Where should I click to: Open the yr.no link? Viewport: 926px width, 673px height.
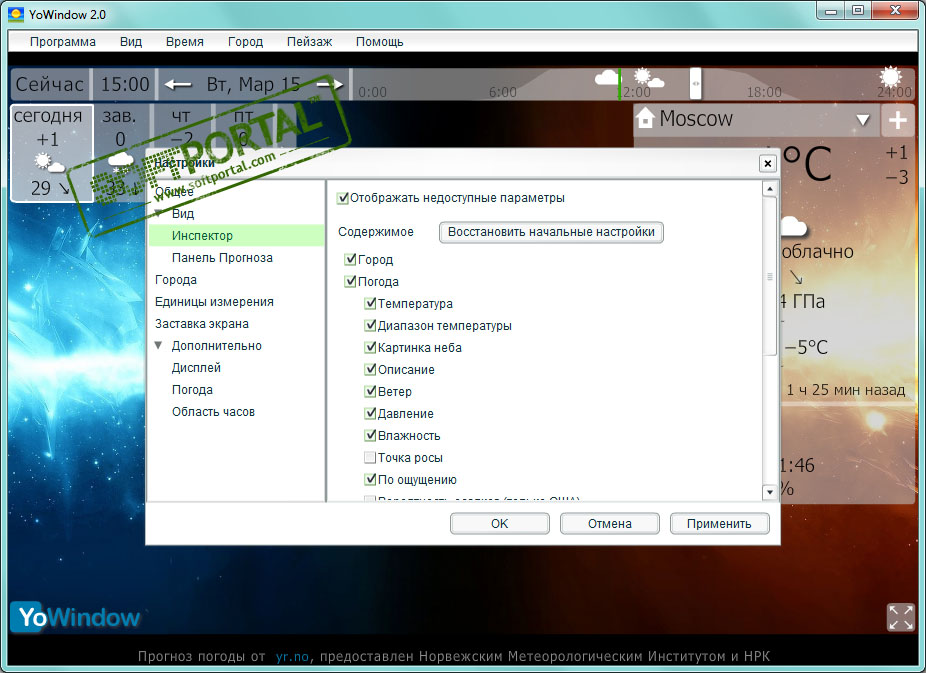pos(292,656)
